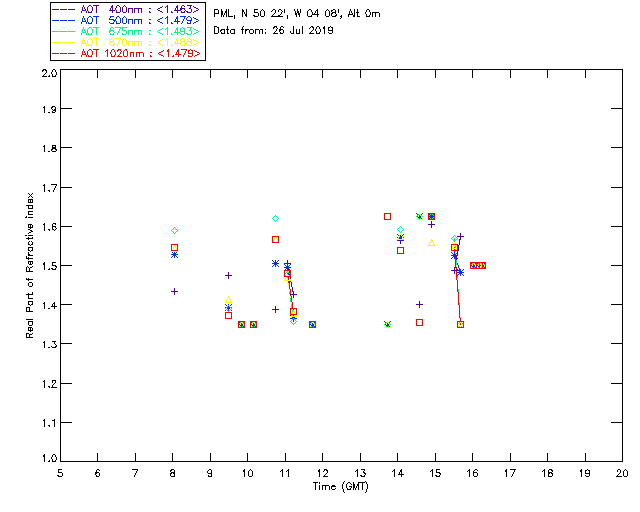Click the "Real Part of Refractive index" y-axis title
Screen dimensions: 640x512
[x=29, y=266]
